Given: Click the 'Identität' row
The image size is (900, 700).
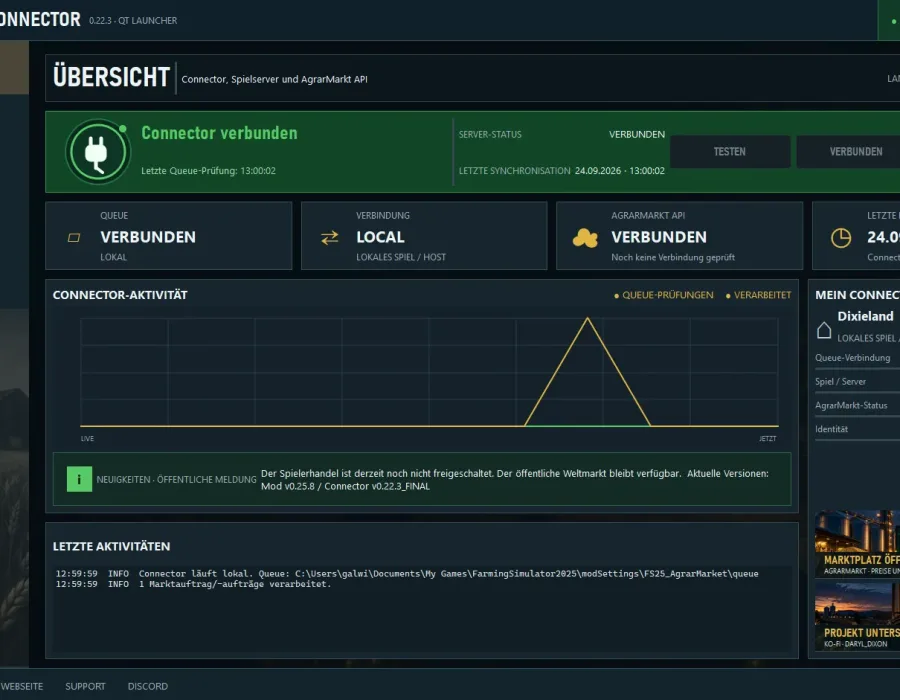Looking at the screenshot, I should coord(857,429).
